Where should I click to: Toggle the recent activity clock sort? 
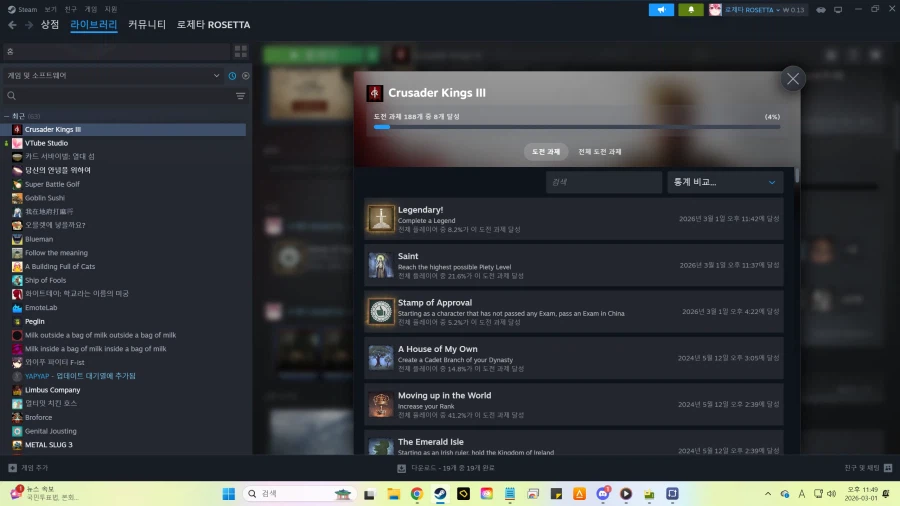[232, 75]
